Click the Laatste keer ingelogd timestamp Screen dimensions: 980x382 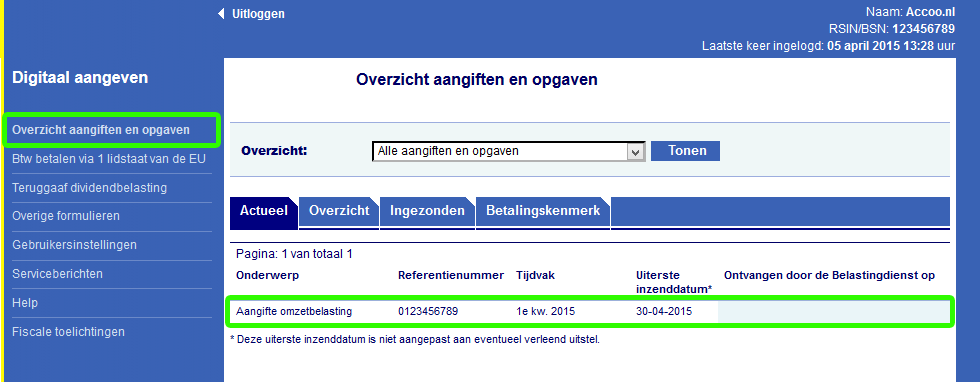828,46
